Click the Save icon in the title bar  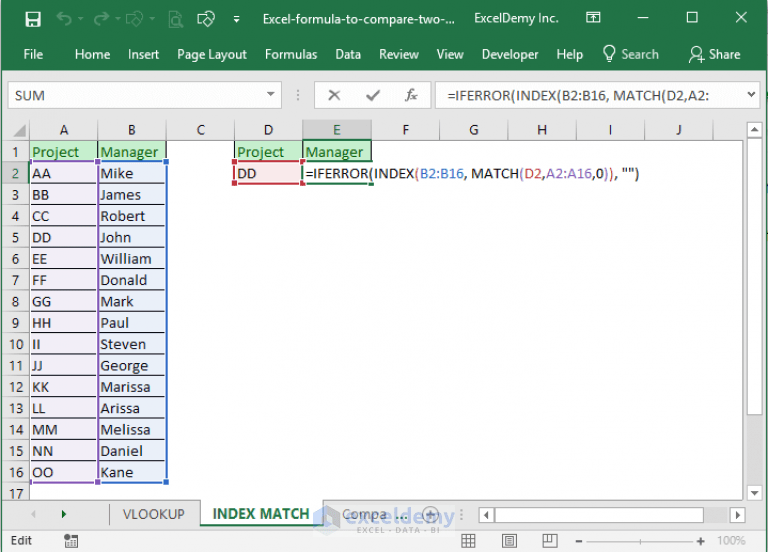click(x=33, y=19)
